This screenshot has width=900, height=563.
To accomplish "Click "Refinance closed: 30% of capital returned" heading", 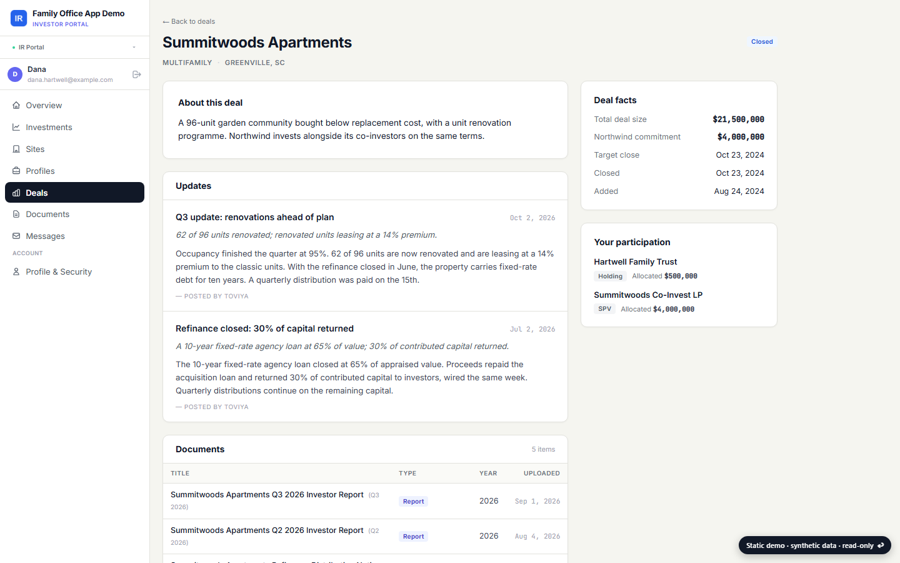I will click(x=265, y=328).
